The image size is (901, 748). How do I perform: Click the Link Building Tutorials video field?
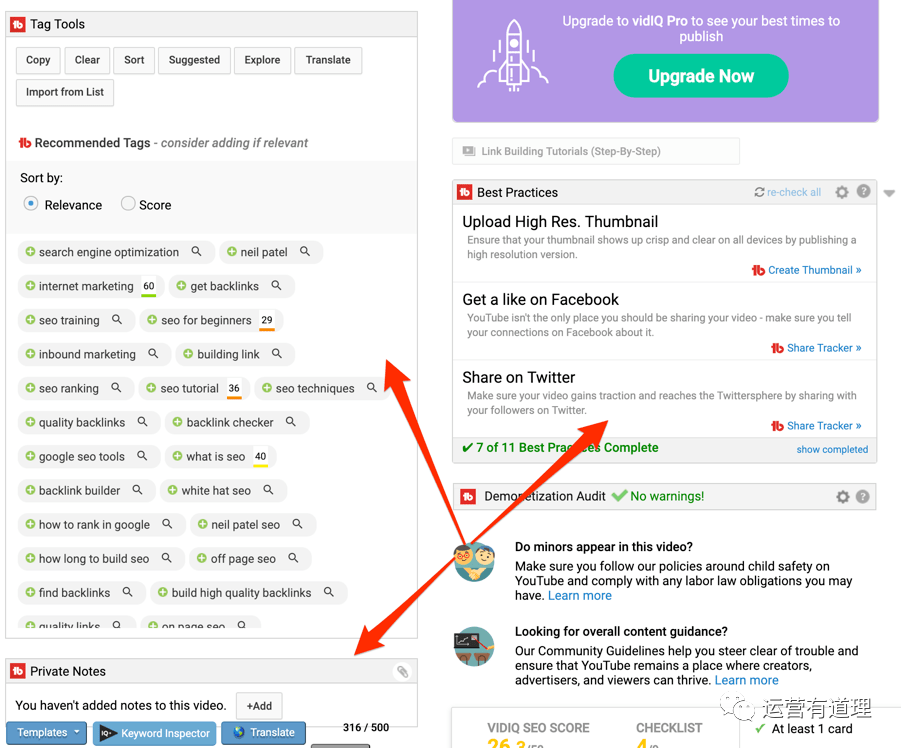(x=595, y=151)
